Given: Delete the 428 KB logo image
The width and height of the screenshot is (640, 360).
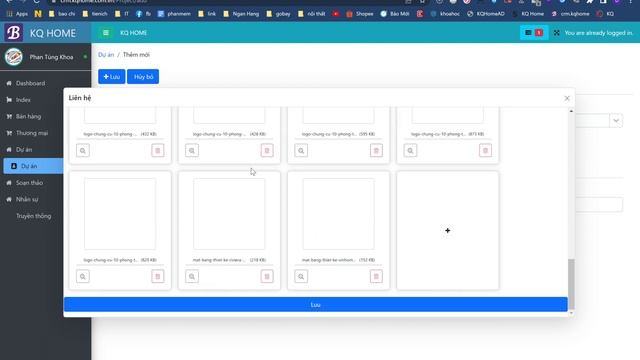Looking at the screenshot, I should click(267, 151).
